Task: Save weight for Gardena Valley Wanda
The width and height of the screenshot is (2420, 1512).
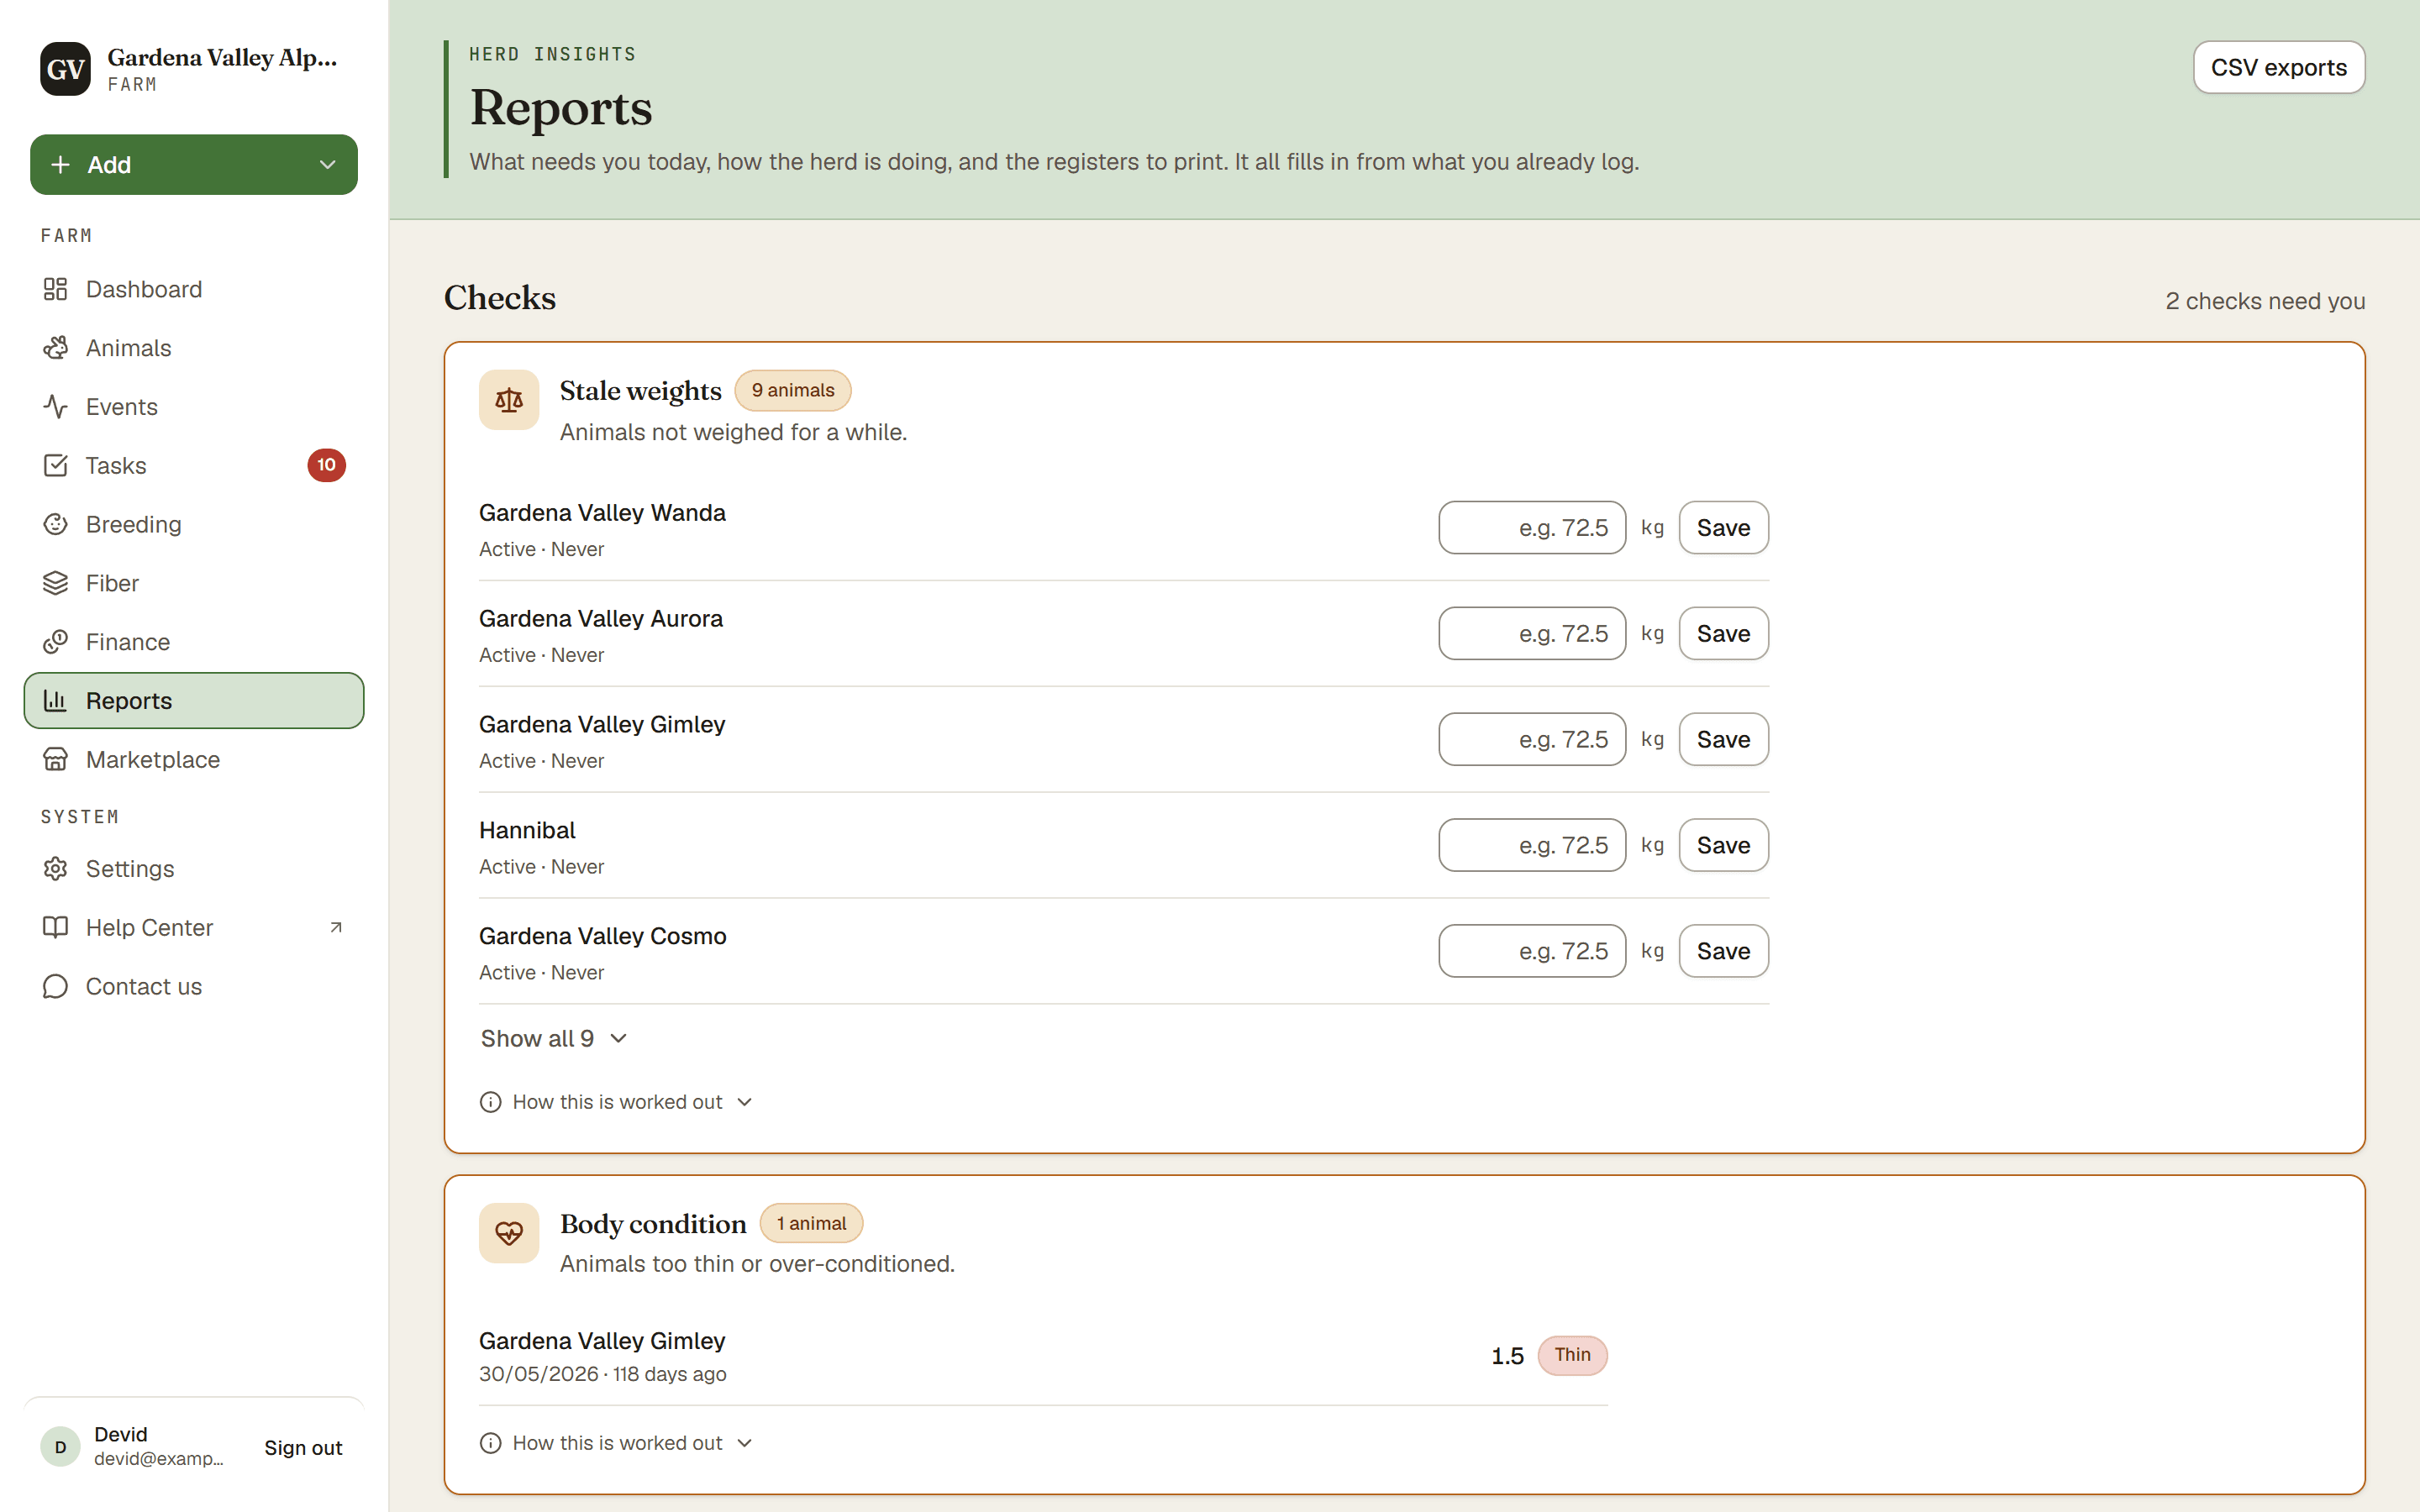Action: (x=1723, y=528)
